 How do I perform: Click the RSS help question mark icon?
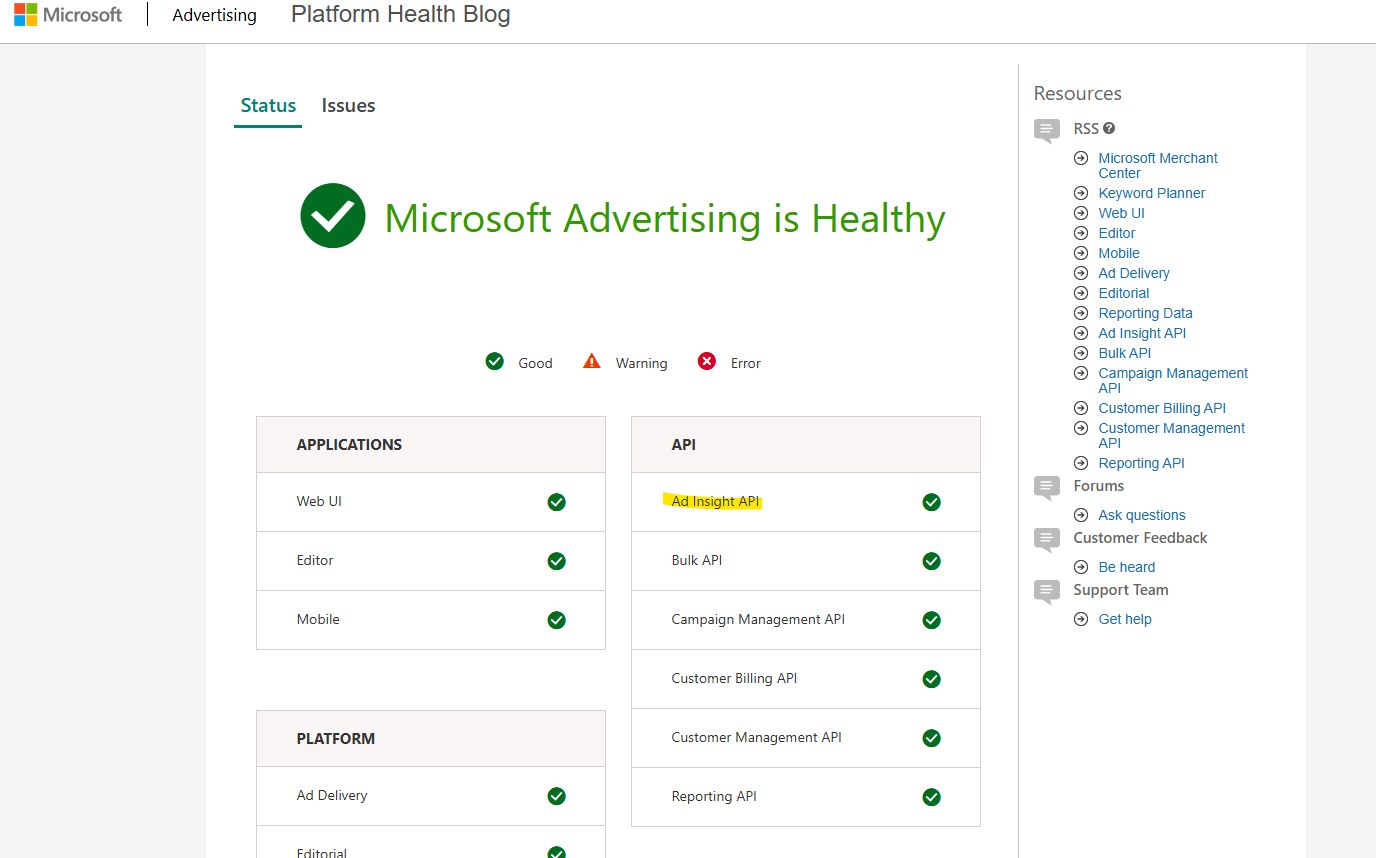1109,128
